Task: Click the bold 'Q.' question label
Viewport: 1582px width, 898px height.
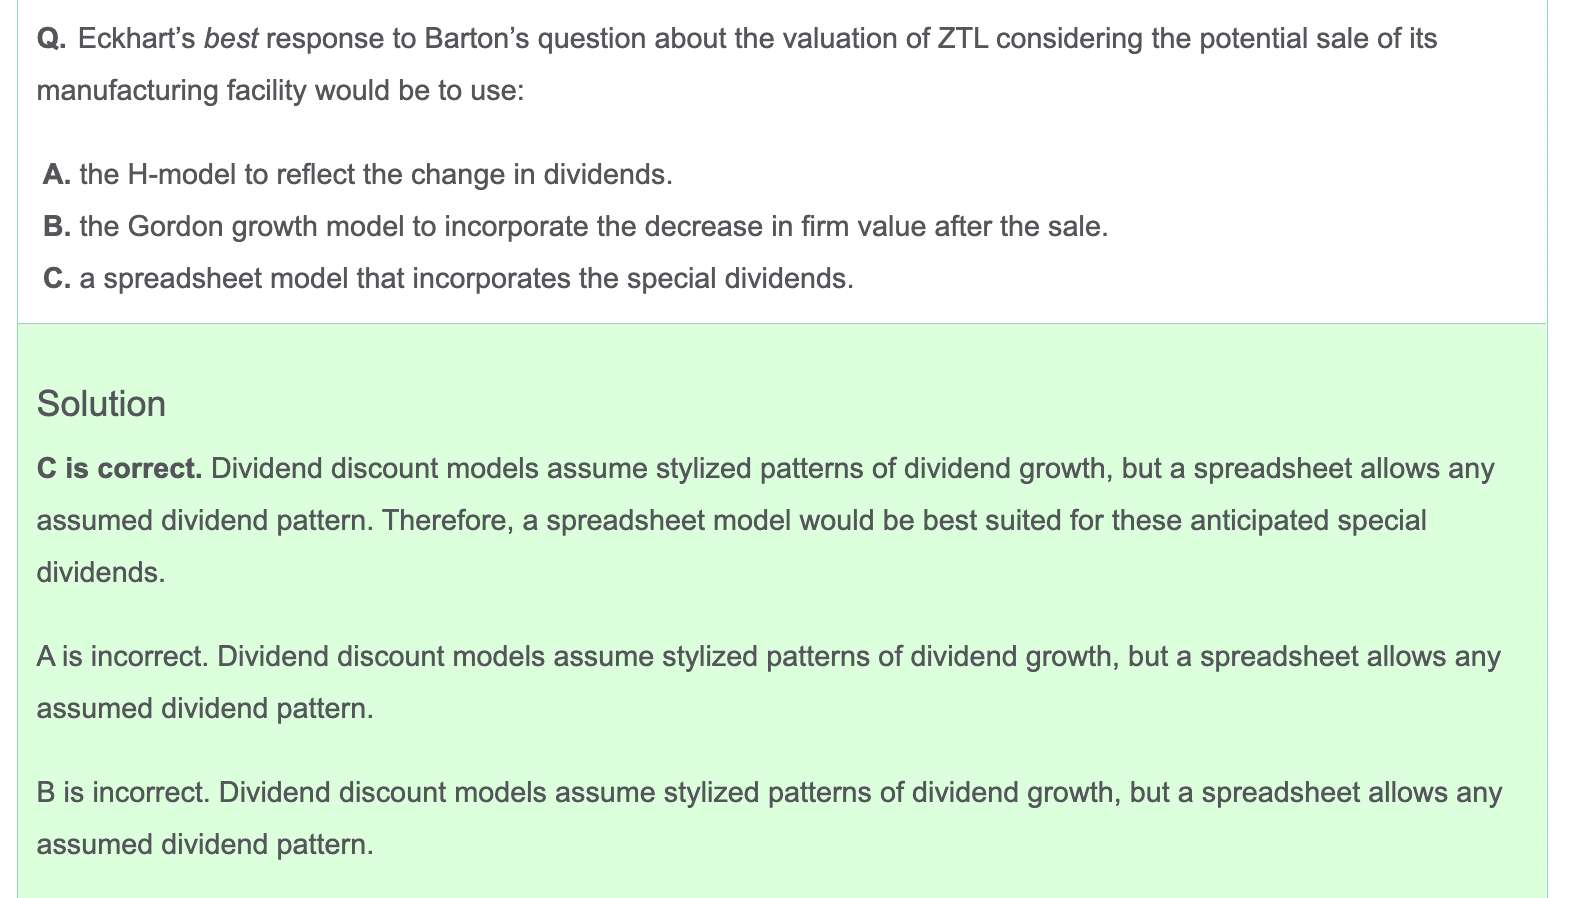Action: 52,40
